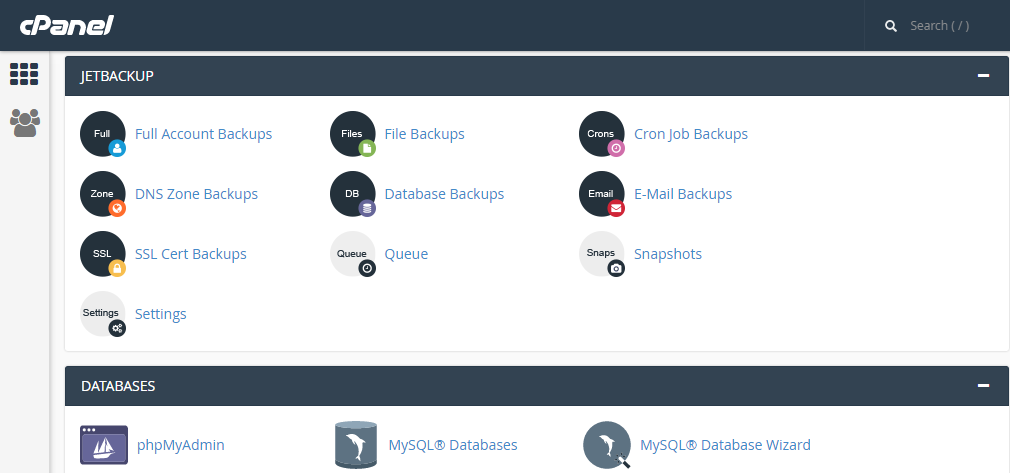Screen dimensions: 1010x473
Task: Open the Queue link
Action: click(x=406, y=254)
